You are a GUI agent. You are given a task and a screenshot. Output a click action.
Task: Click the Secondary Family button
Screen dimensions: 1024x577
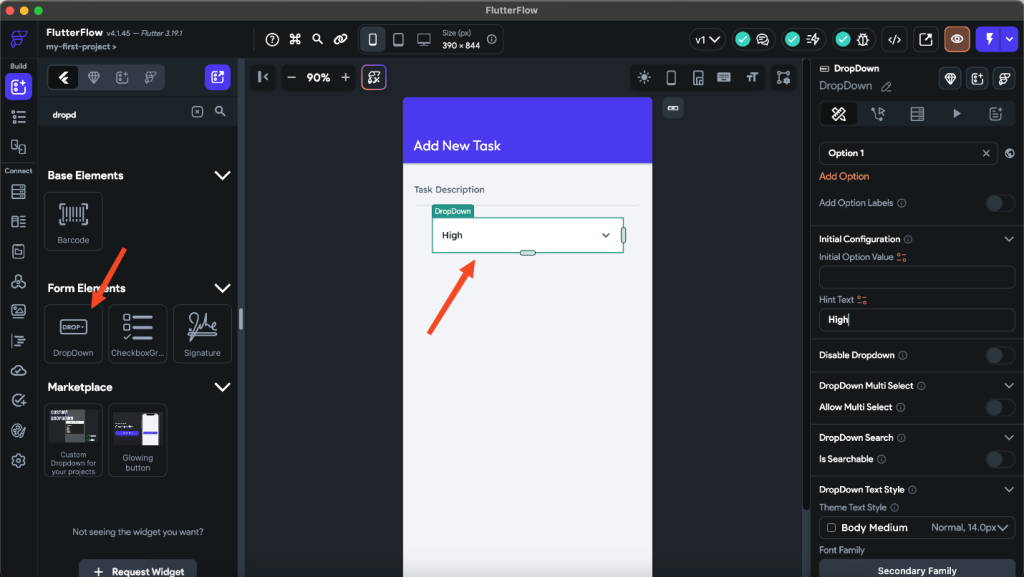pyautogui.click(x=917, y=569)
